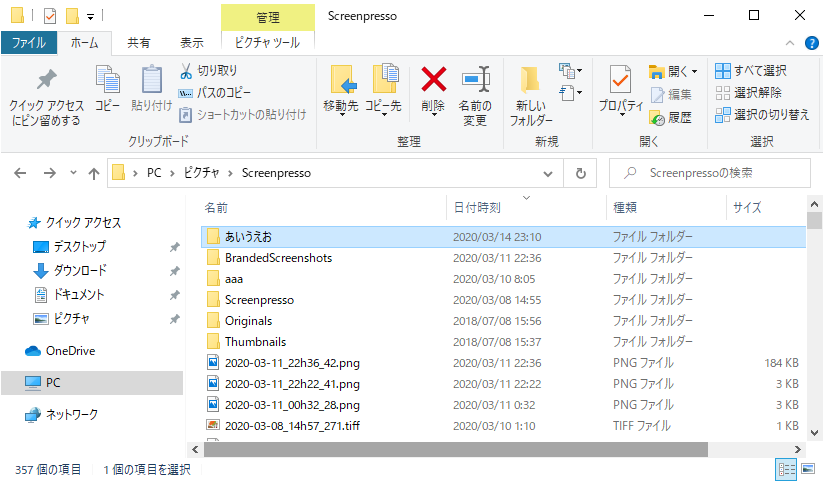Viewport: 824px width, 482px height.
Task: Click the Forward navigation arrow
Action: 49,173
